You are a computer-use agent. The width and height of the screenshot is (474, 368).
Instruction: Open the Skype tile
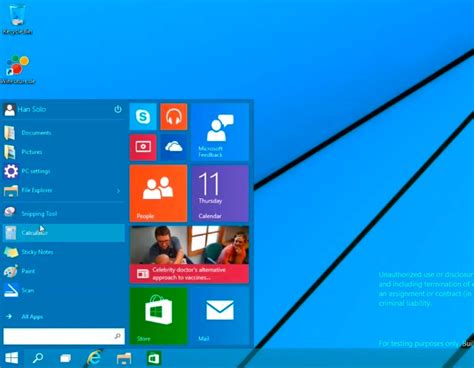(x=143, y=116)
